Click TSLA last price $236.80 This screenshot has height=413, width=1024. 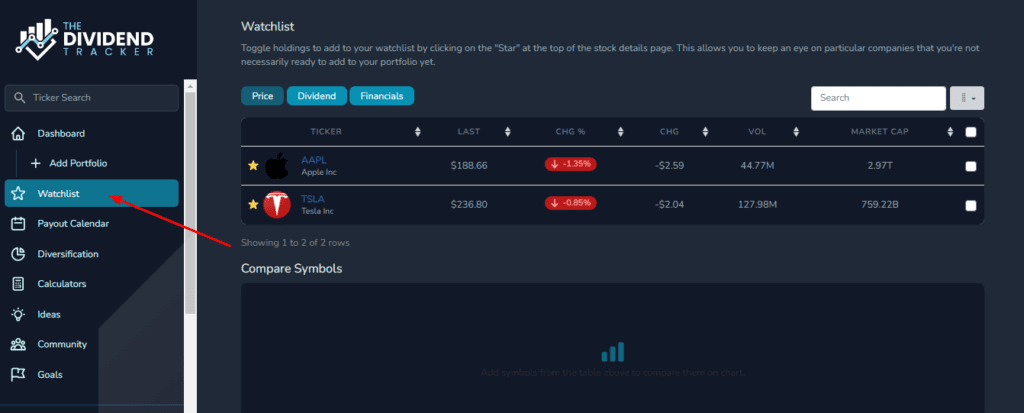point(469,205)
